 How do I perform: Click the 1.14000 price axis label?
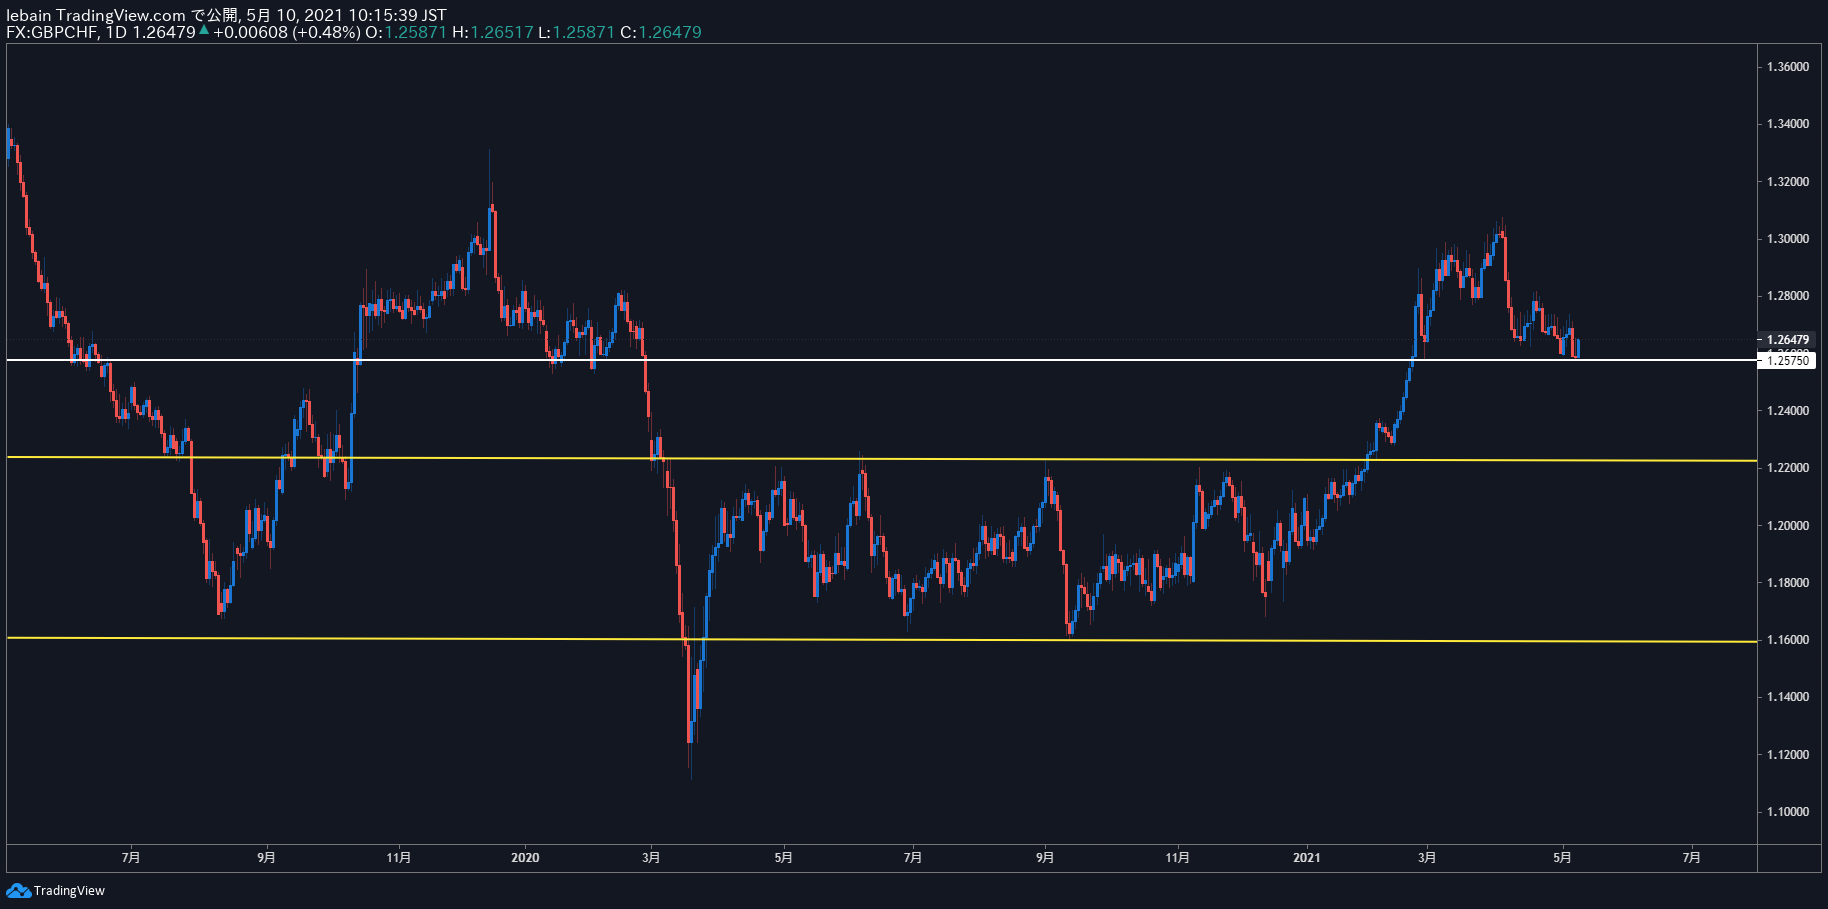click(1787, 697)
